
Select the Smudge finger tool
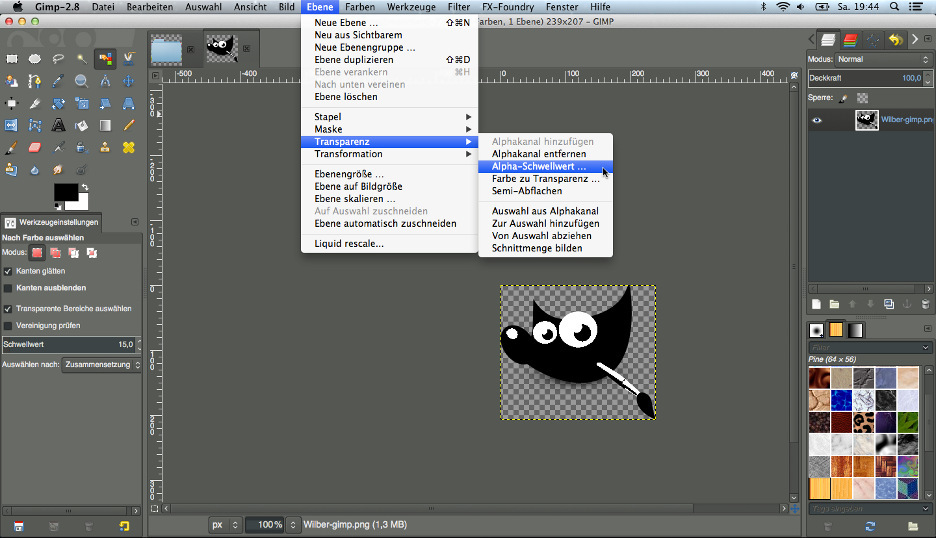pos(58,170)
